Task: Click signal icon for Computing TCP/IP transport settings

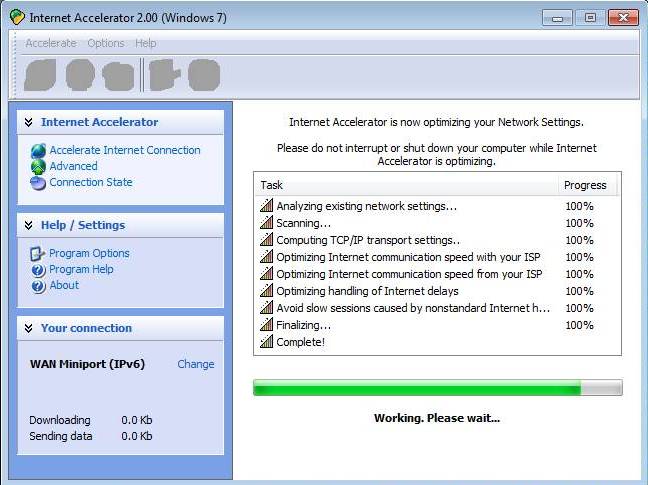Action: (x=267, y=239)
